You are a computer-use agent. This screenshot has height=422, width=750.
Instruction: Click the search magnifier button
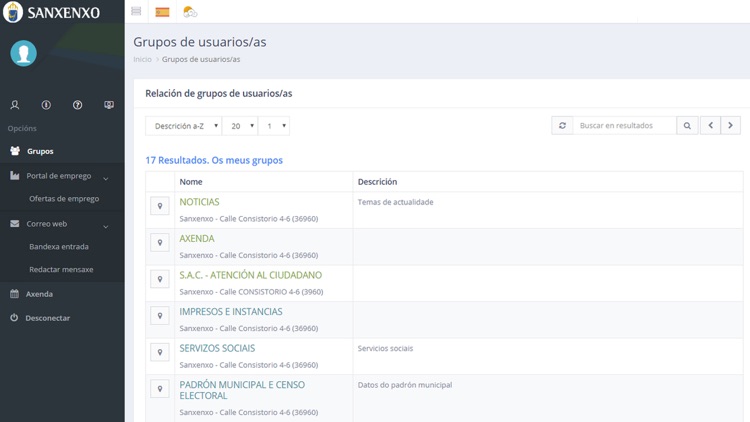point(687,125)
